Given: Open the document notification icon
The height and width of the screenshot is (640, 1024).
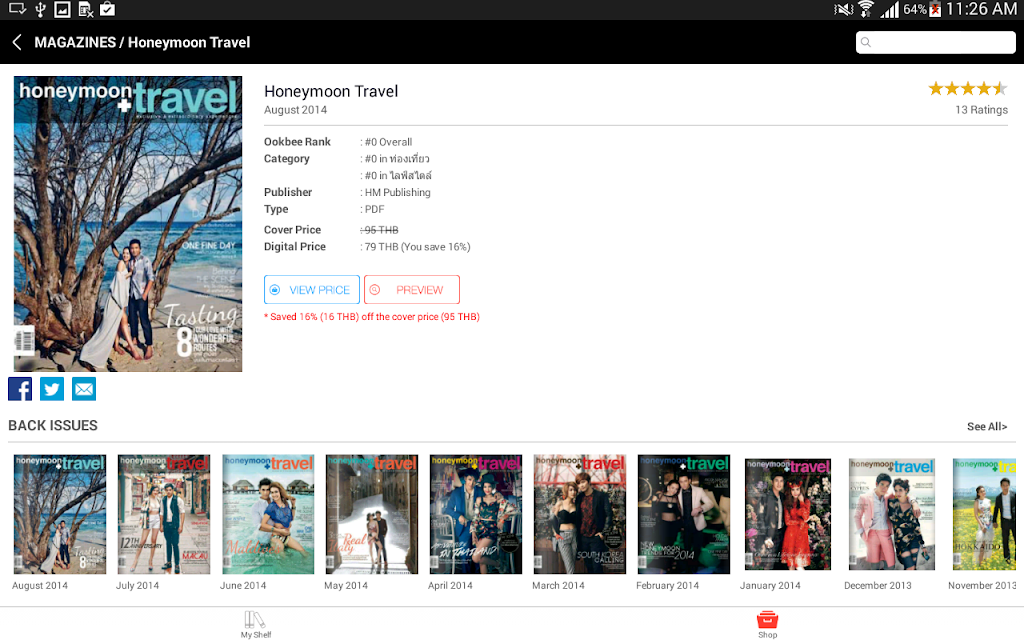Looking at the screenshot, I should [x=86, y=9].
